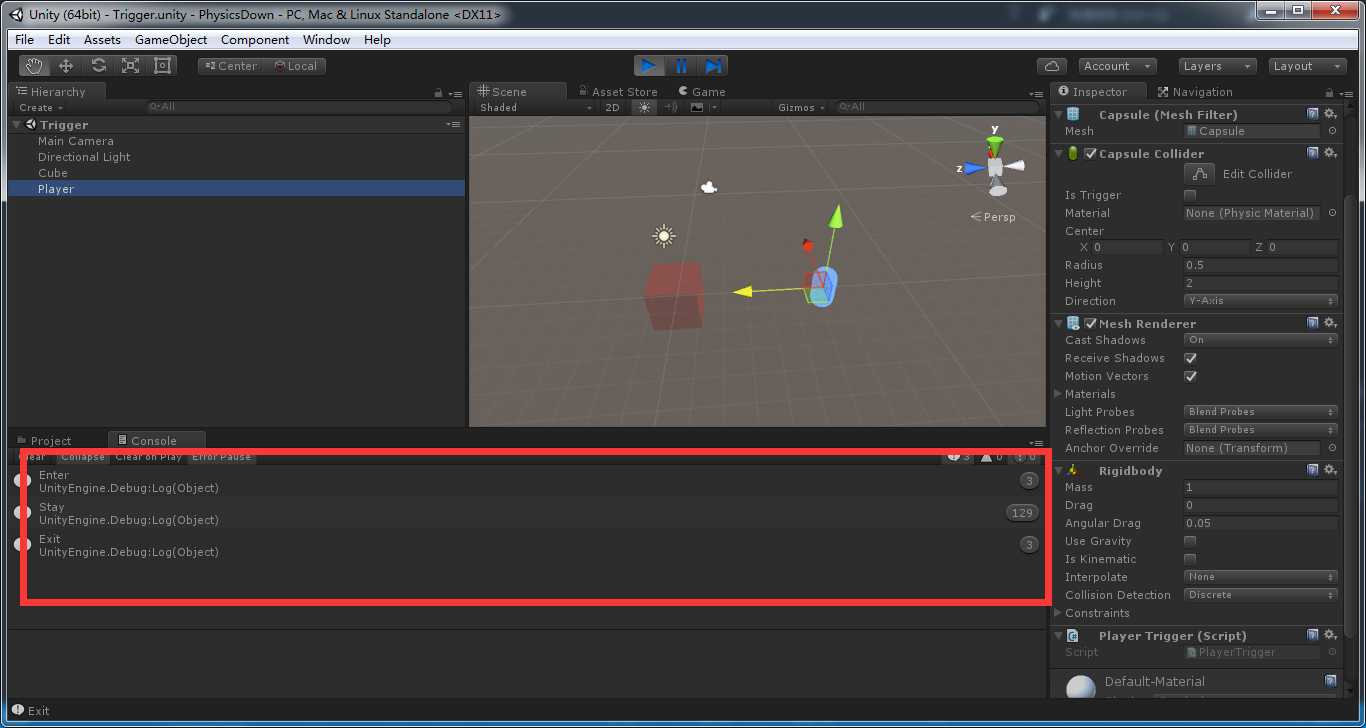Open Hierarchy panel options menu
This screenshot has width=1366, height=728.
coord(454,93)
